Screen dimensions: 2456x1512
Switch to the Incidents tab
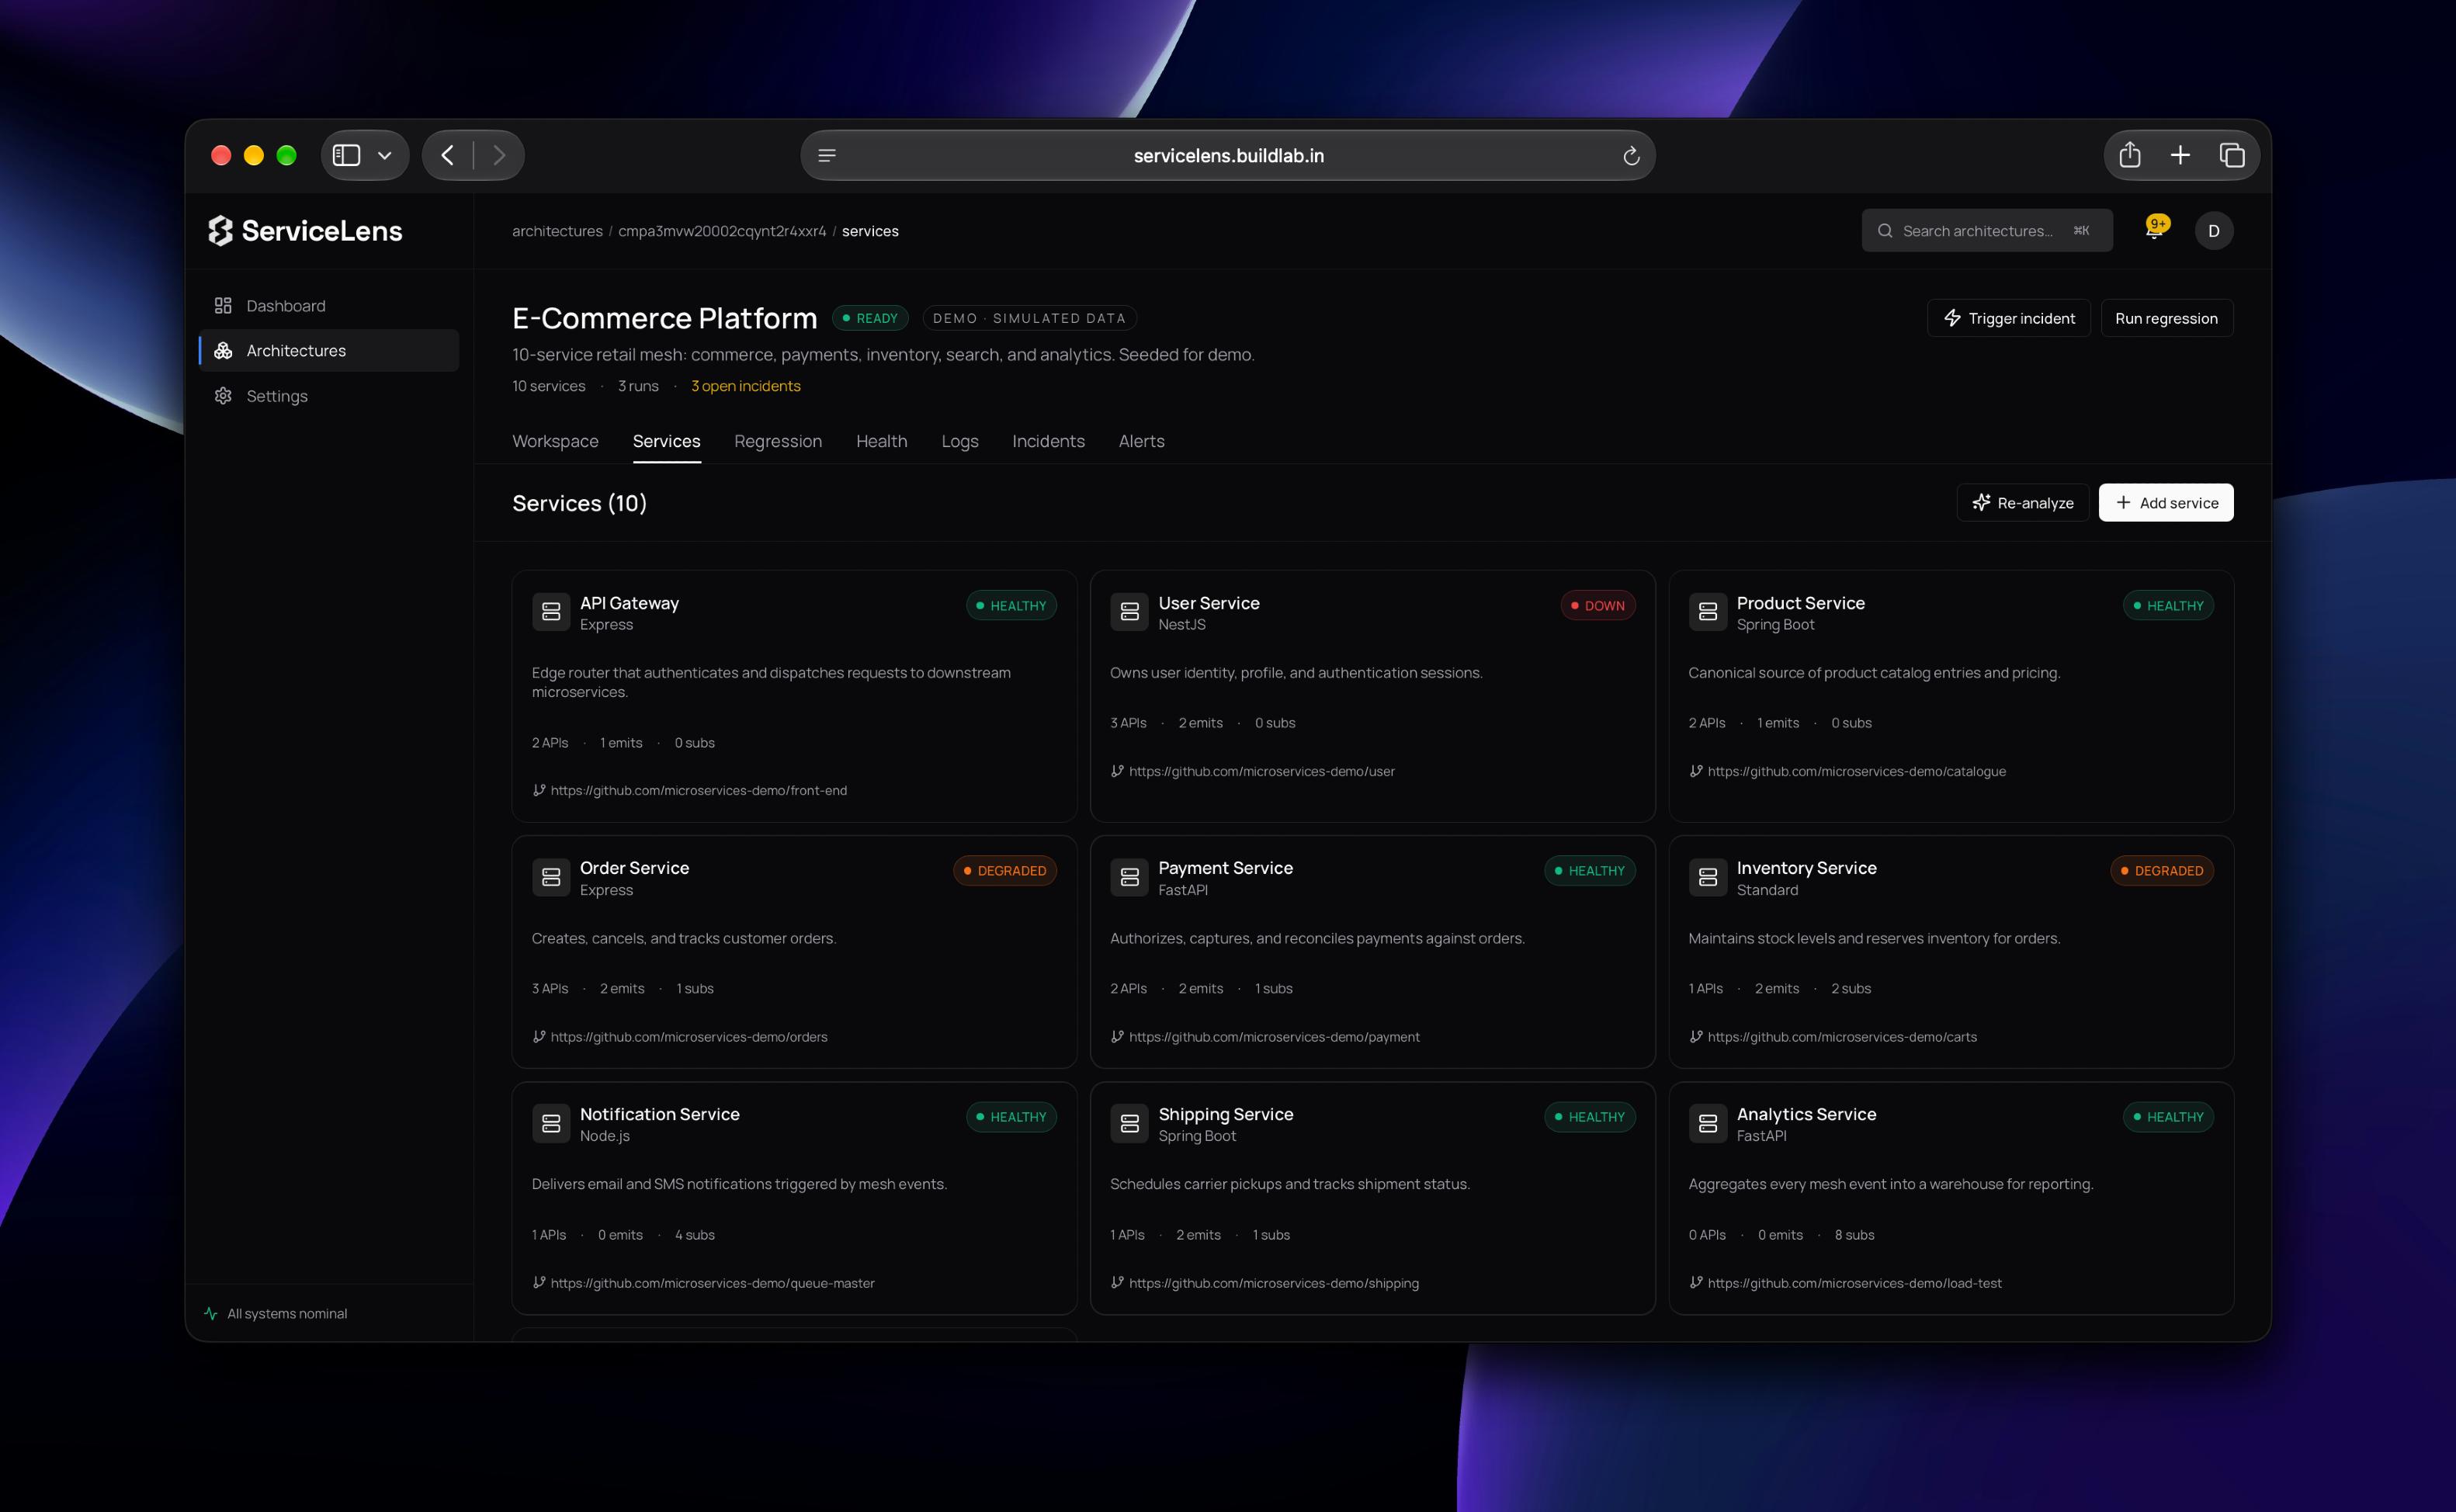[1048, 441]
